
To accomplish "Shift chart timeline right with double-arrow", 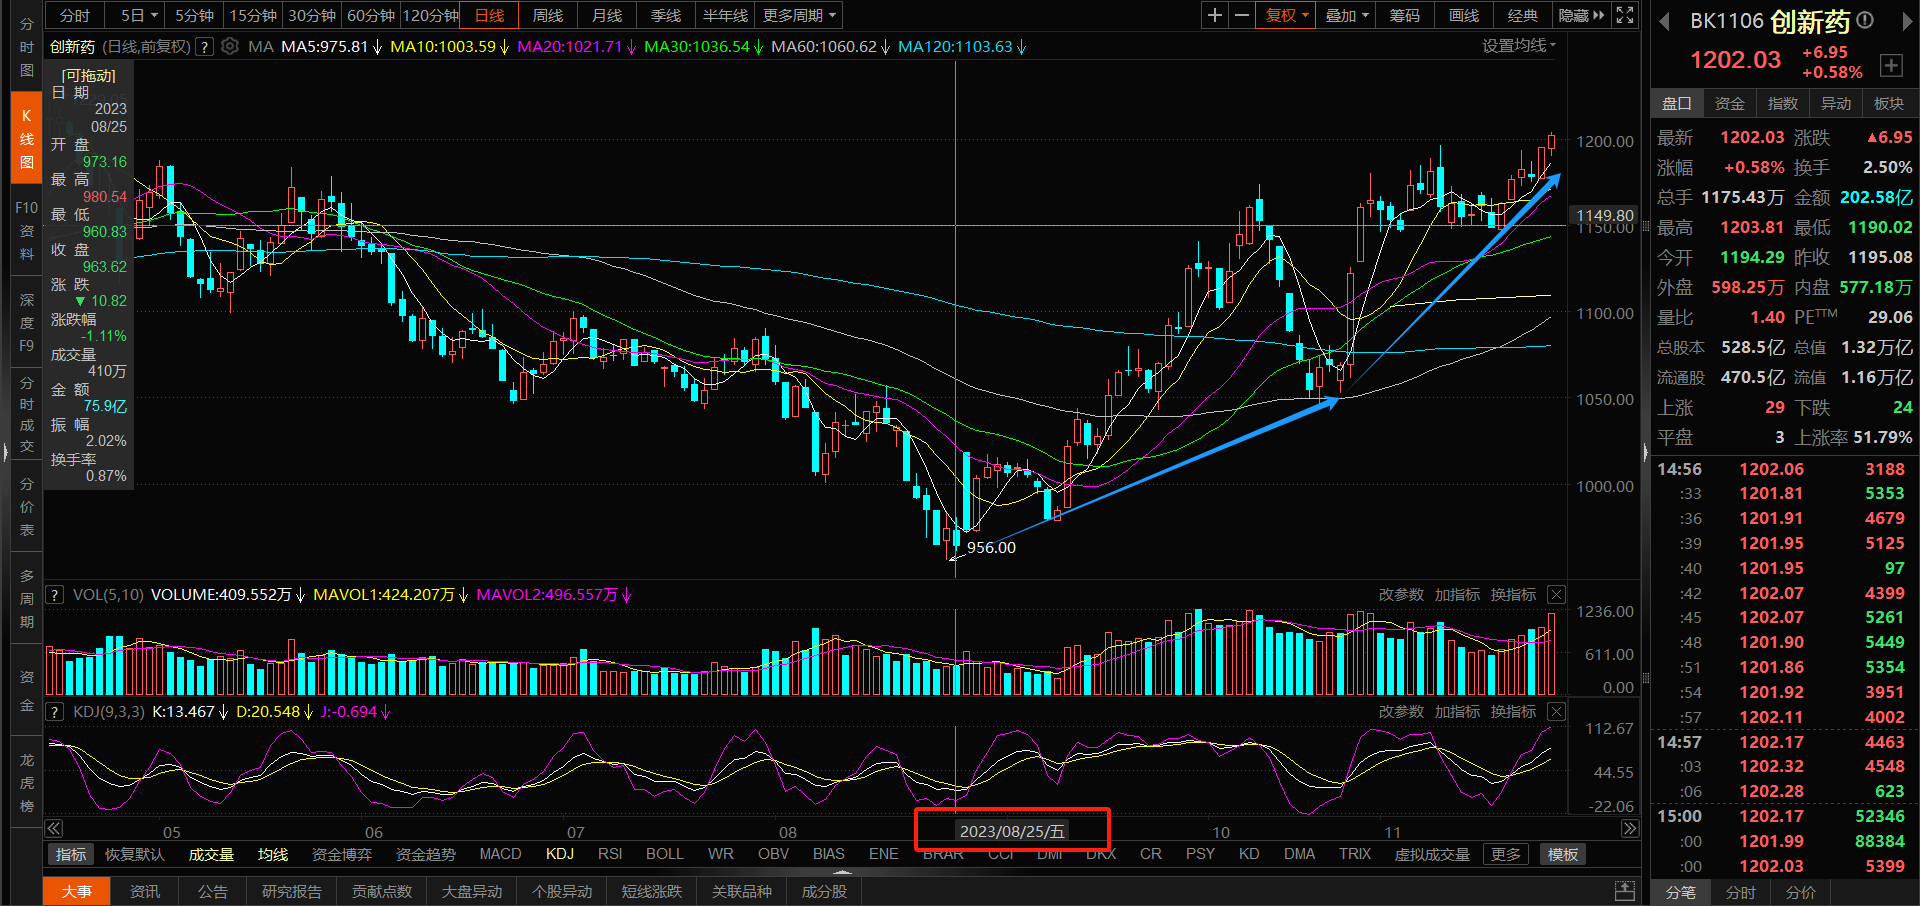I will click(x=1630, y=828).
